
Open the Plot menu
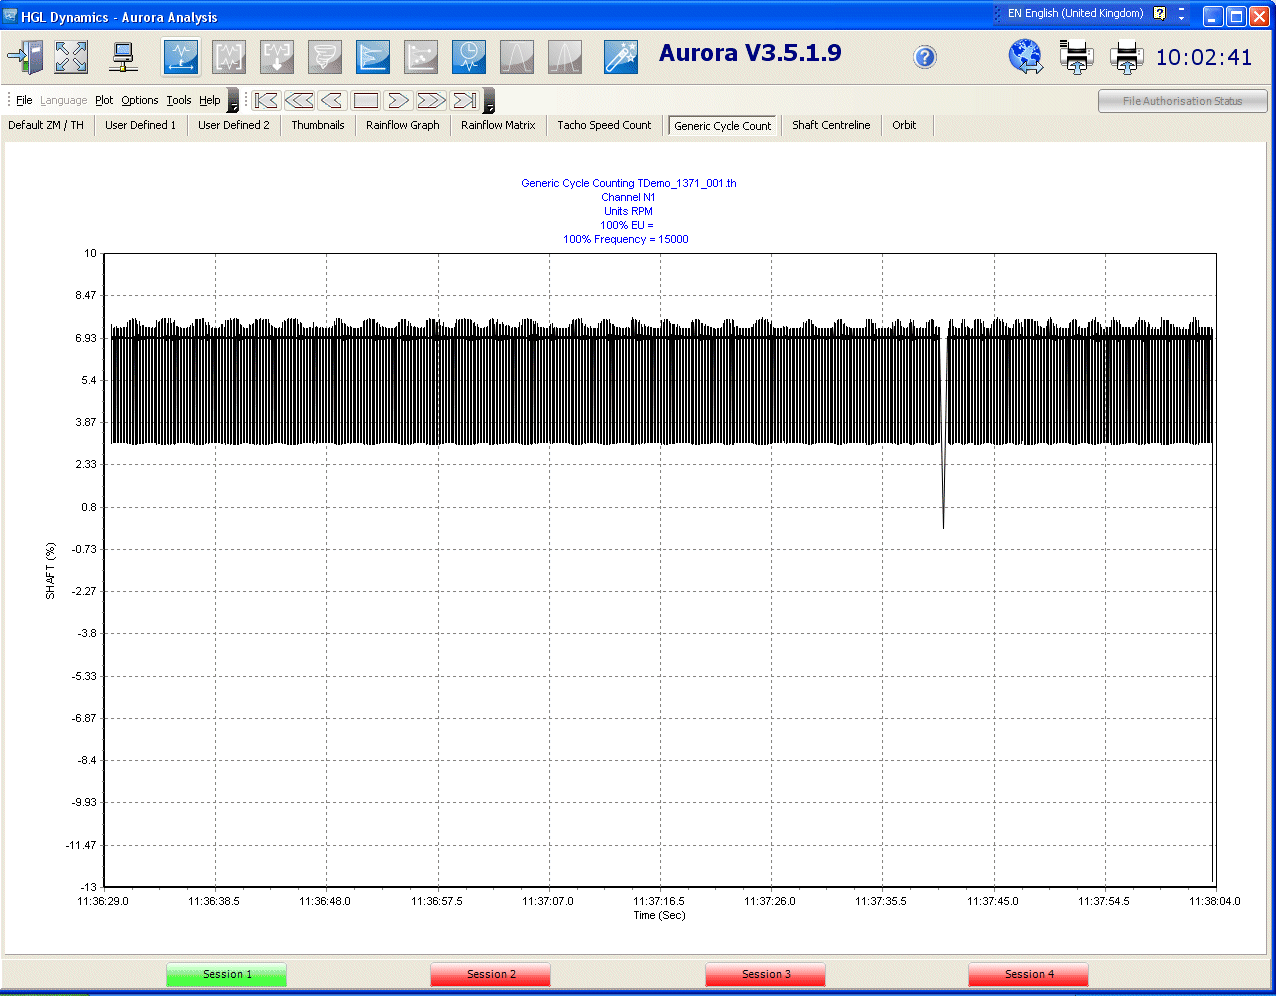(104, 100)
